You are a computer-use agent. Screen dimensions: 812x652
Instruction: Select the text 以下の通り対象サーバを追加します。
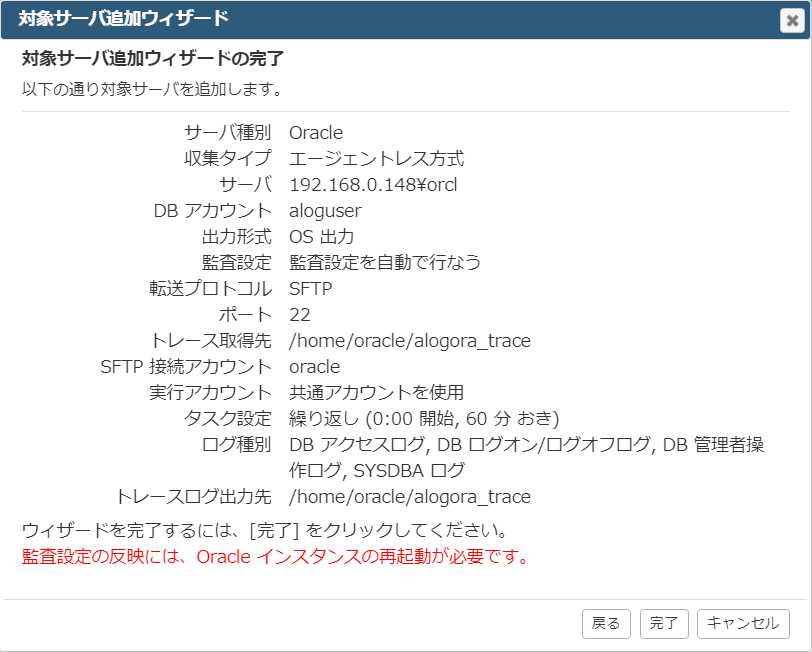tap(152, 90)
